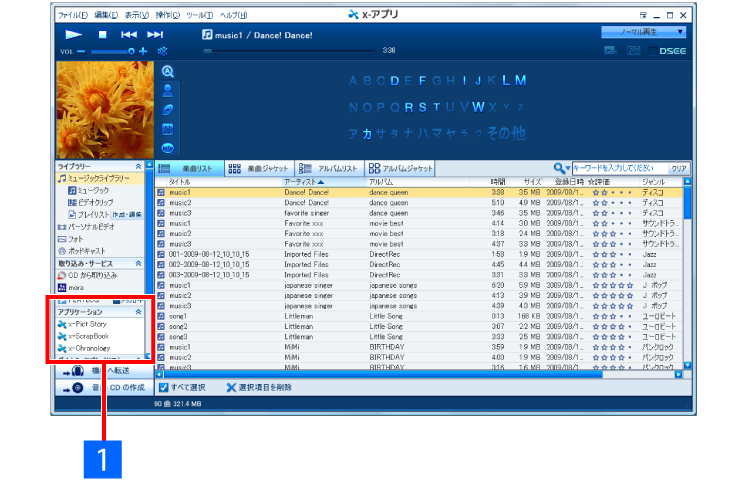Toggle the すべて選択 checkbox
This screenshot has height=489, width=740.
[164, 386]
